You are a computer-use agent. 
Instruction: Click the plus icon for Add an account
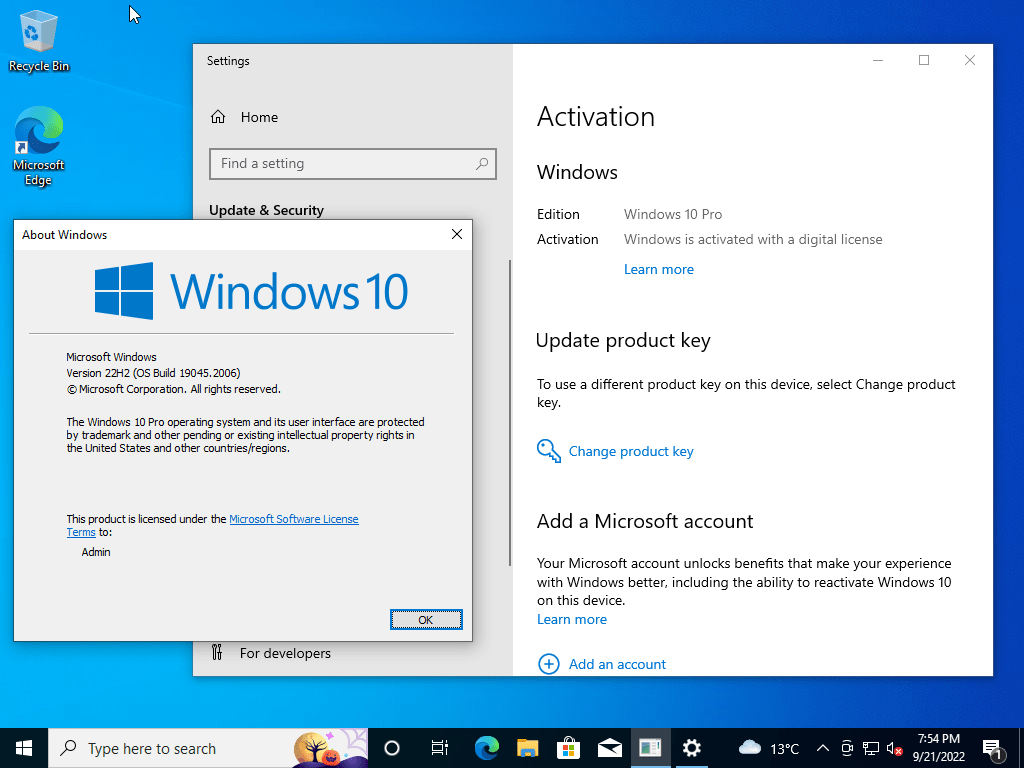click(549, 664)
